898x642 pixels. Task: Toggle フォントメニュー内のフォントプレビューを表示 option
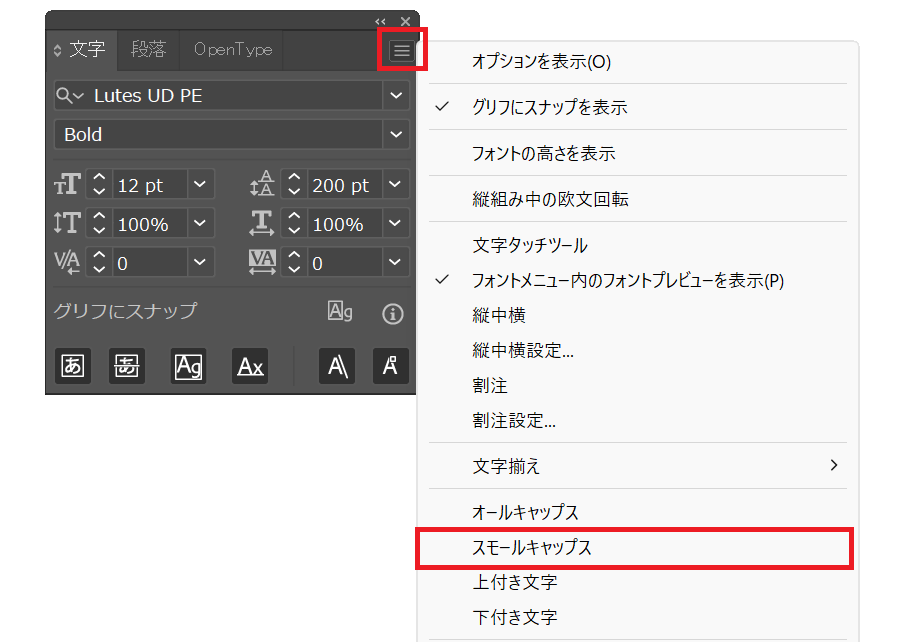coord(627,281)
